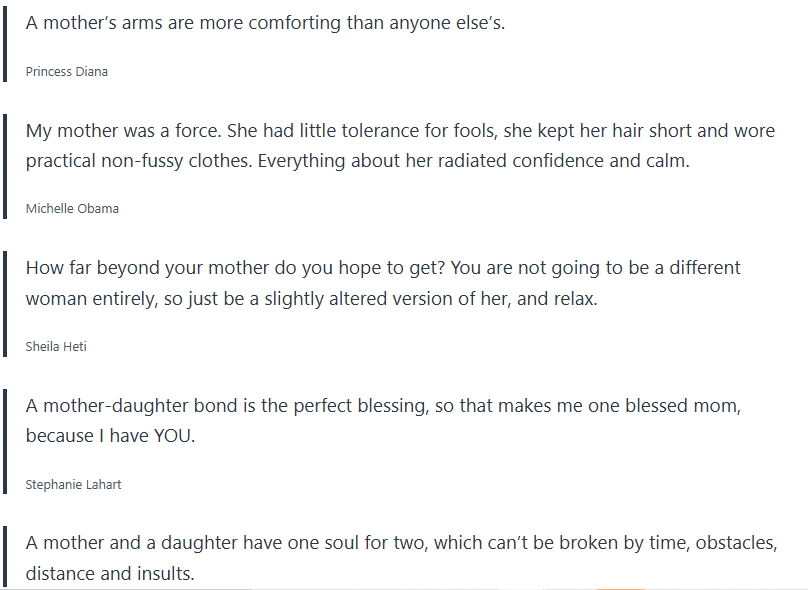808x590 pixels.
Task: Click the Princess Diana author name
Action: [x=67, y=72]
